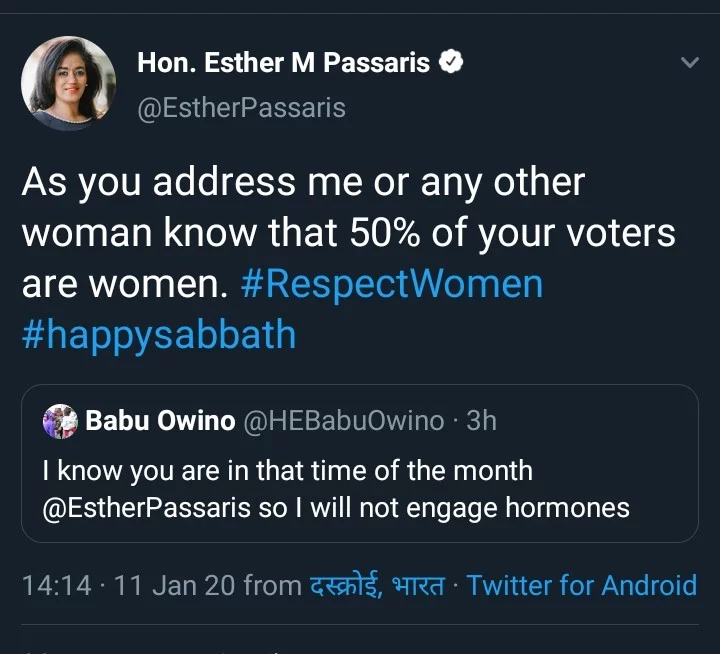
Task: Click the Twitter for Android source link
Action: point(581,585)
